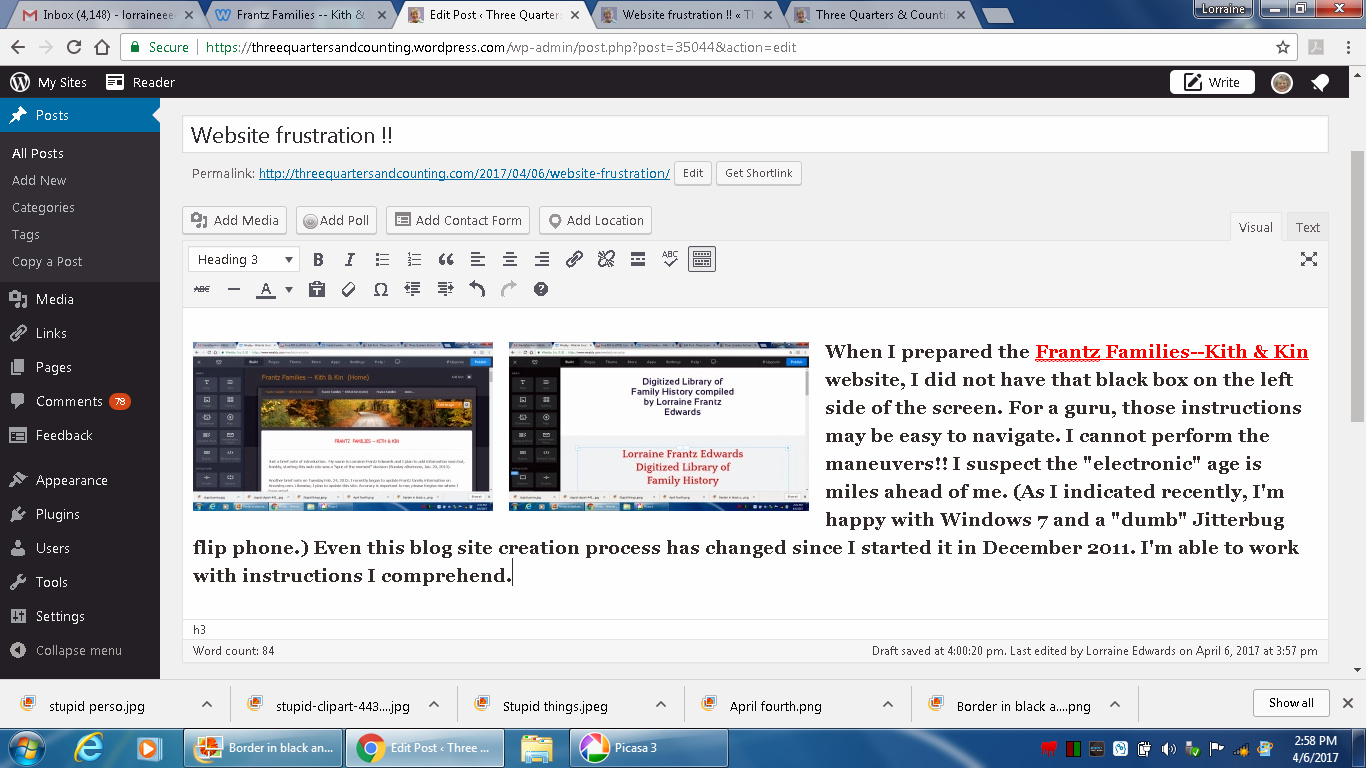Image resolution: width=1366 pixels, height=768 pixels.
Task: Click the insert/edit link icon
Action: [x=574, y=260]
